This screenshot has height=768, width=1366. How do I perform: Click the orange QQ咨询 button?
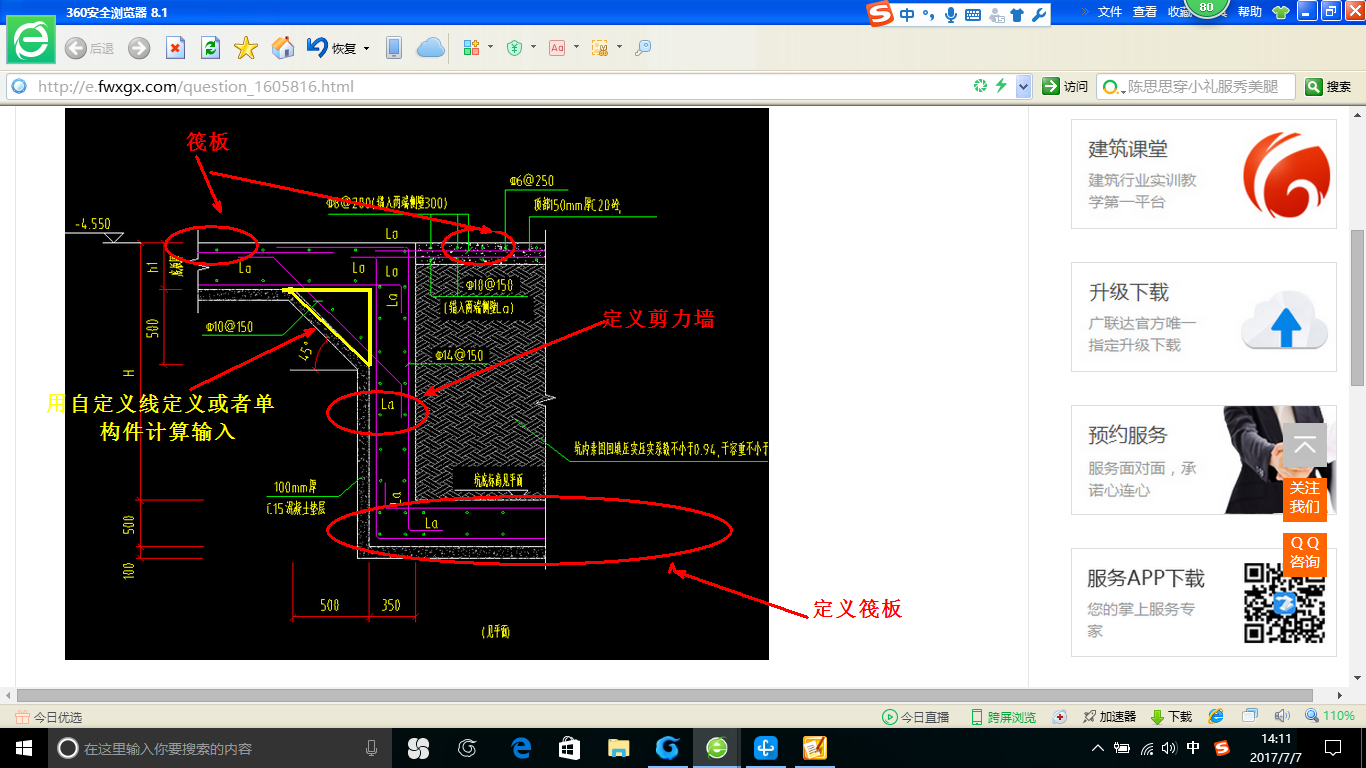click(x=1305, y=553)
